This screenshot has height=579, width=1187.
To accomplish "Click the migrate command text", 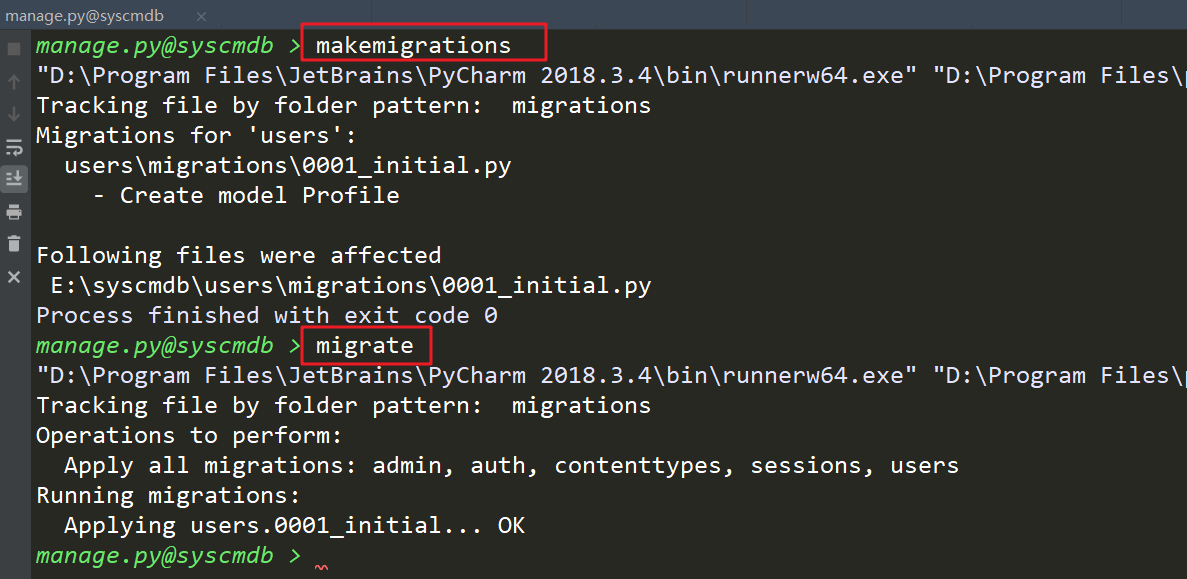I will (364, 346).
